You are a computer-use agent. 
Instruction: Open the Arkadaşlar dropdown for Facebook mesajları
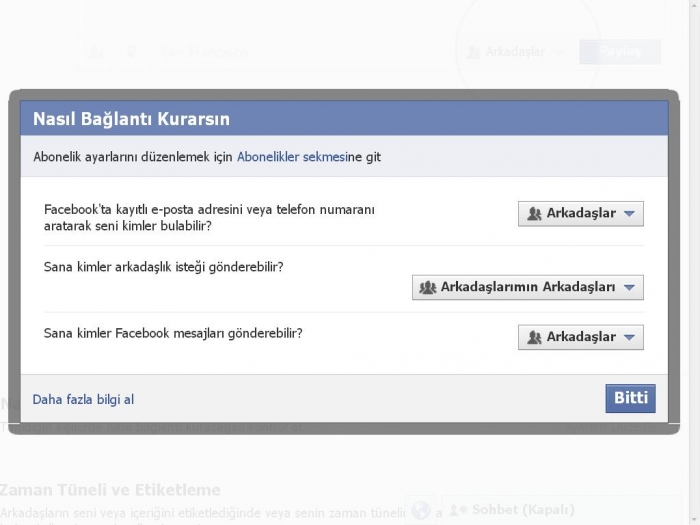(x=580, y=337)
